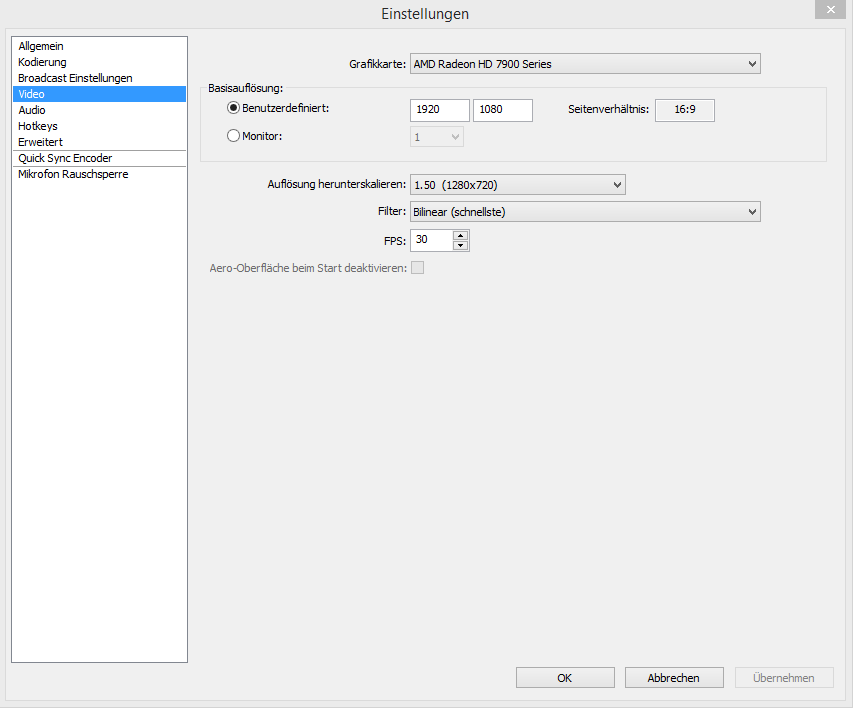Click the FPS value field

(x=431, y=240)
